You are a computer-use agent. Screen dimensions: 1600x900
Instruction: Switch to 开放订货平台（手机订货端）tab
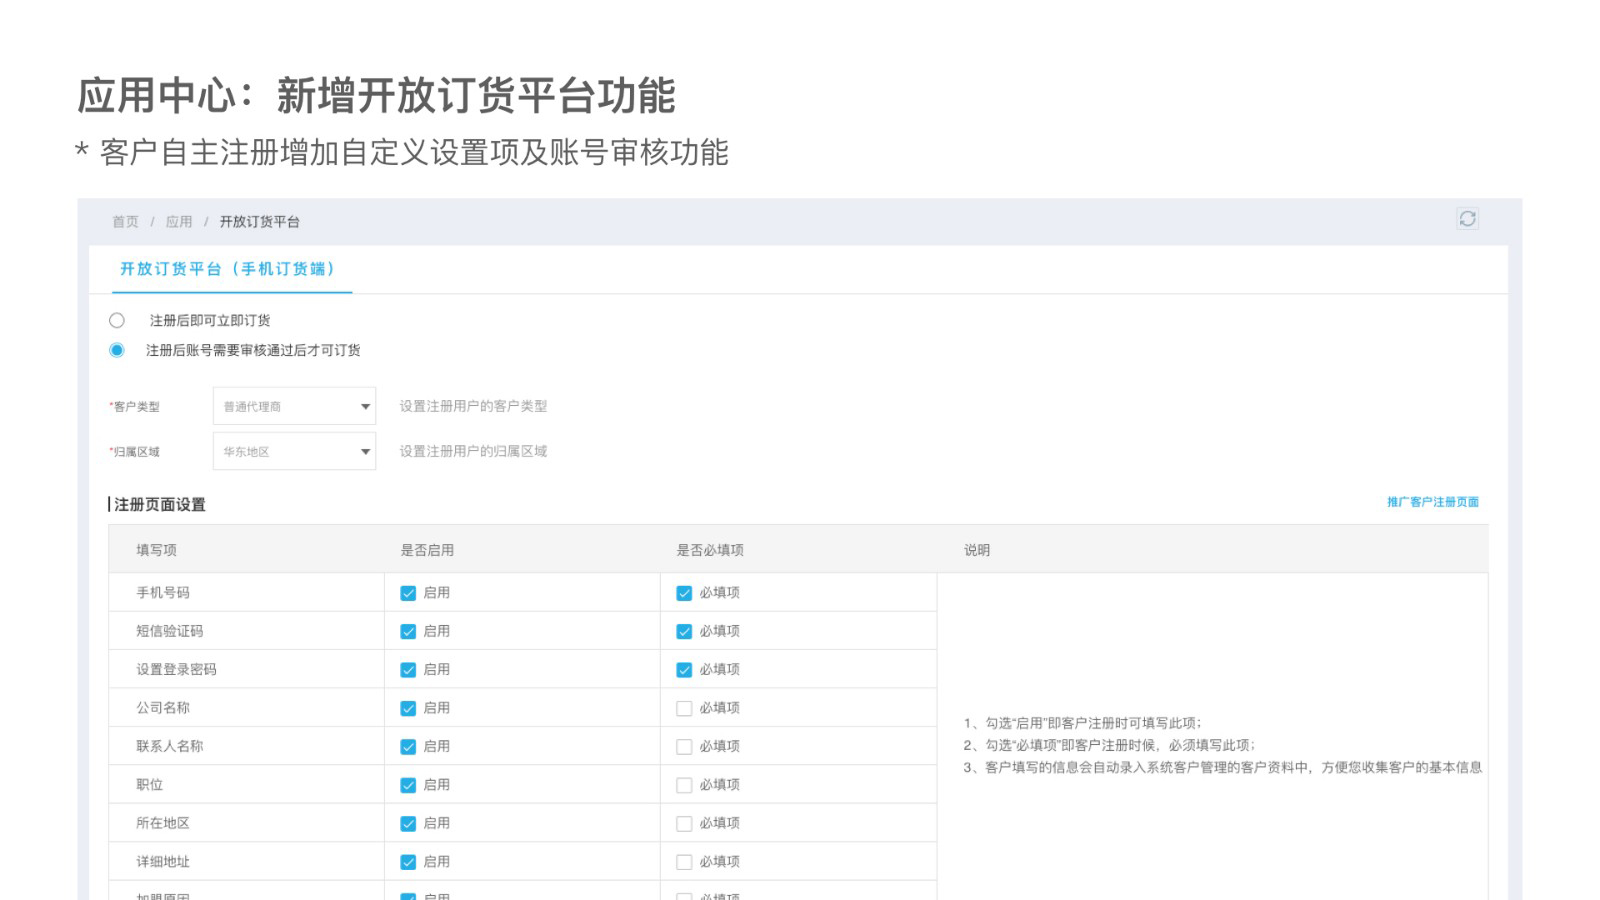pyautogui.click(x=227, y=269)
